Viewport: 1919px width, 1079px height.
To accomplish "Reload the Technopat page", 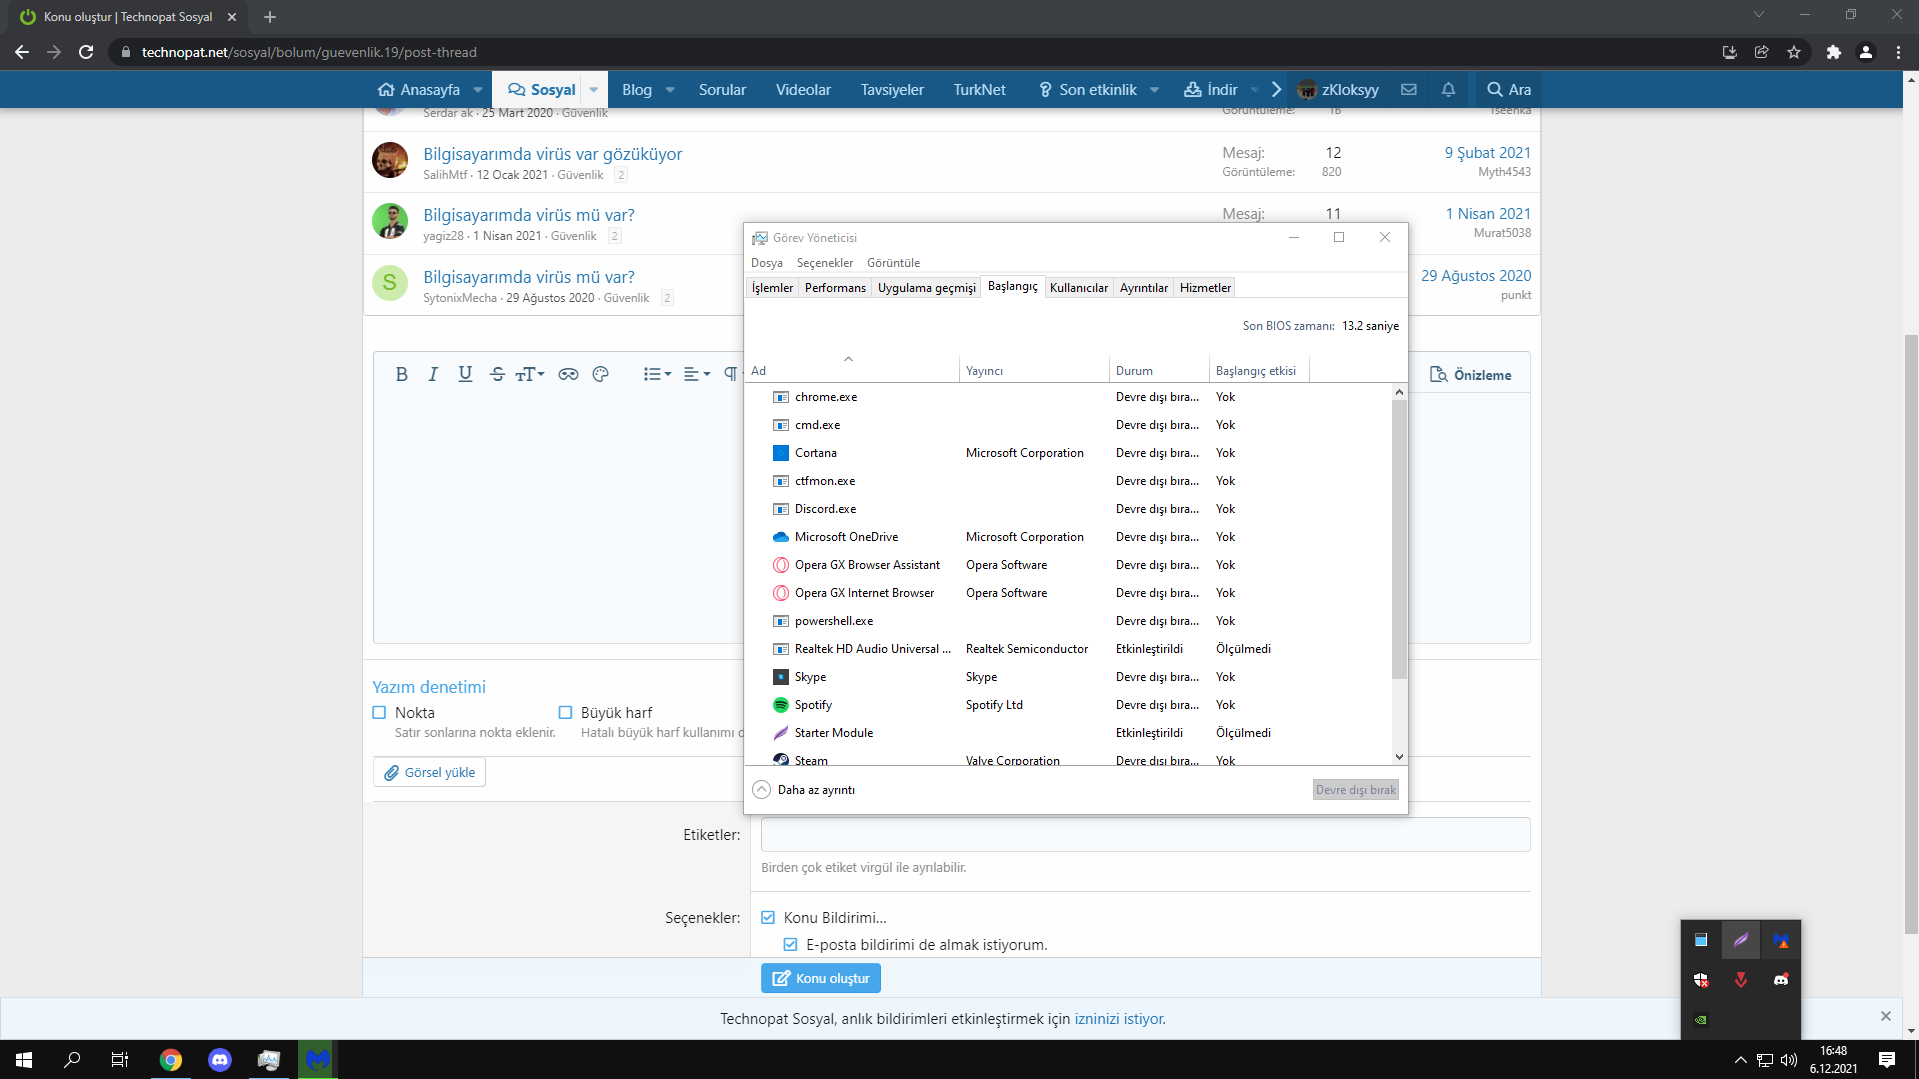I will 86,52.
